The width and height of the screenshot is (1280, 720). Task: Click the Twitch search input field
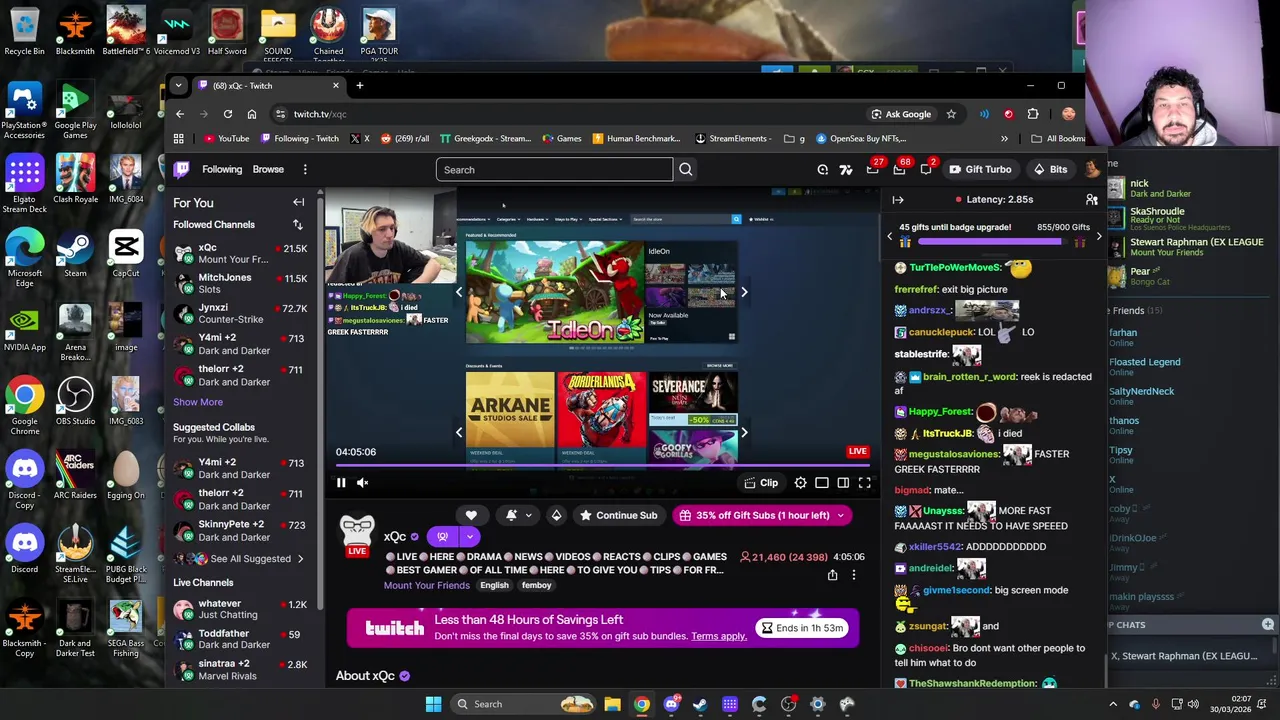[x=555, y=169]
